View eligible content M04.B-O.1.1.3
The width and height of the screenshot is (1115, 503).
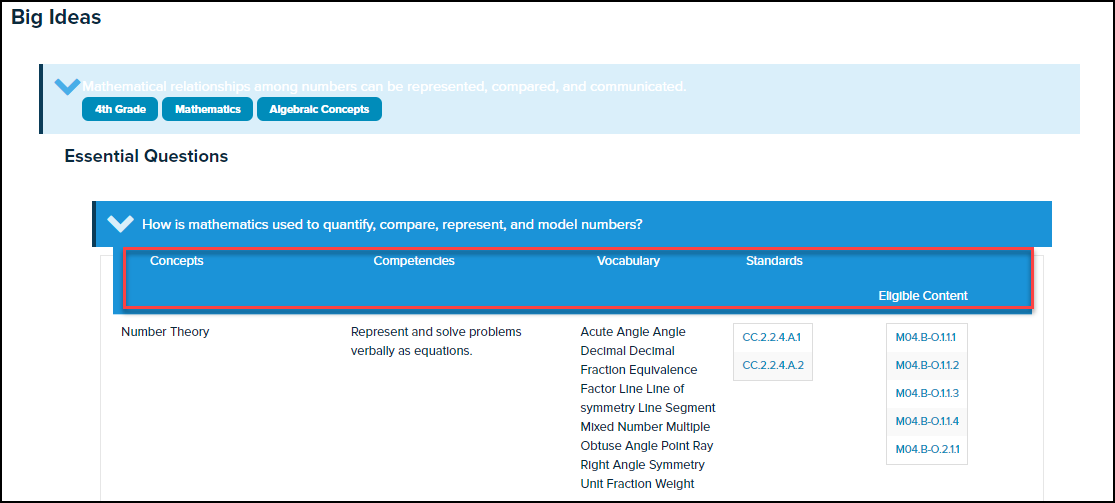tap(926, 393)
